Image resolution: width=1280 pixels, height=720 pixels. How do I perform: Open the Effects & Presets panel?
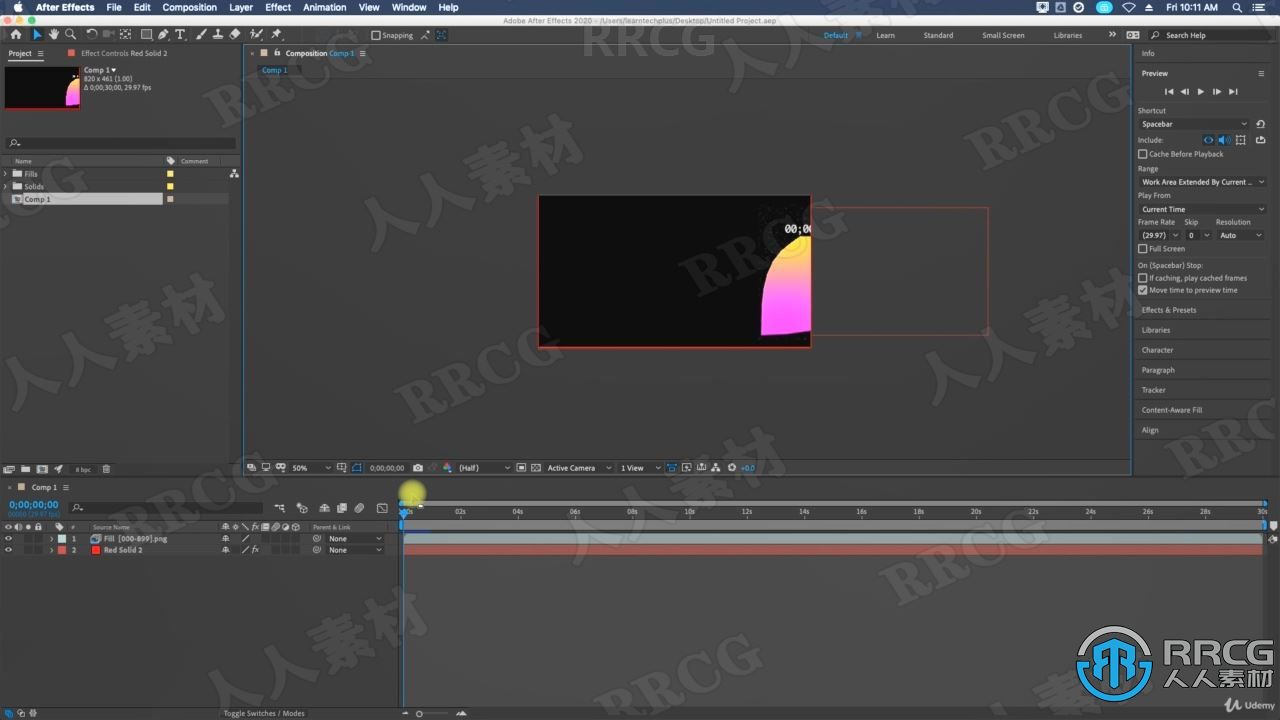point(1169,310)
